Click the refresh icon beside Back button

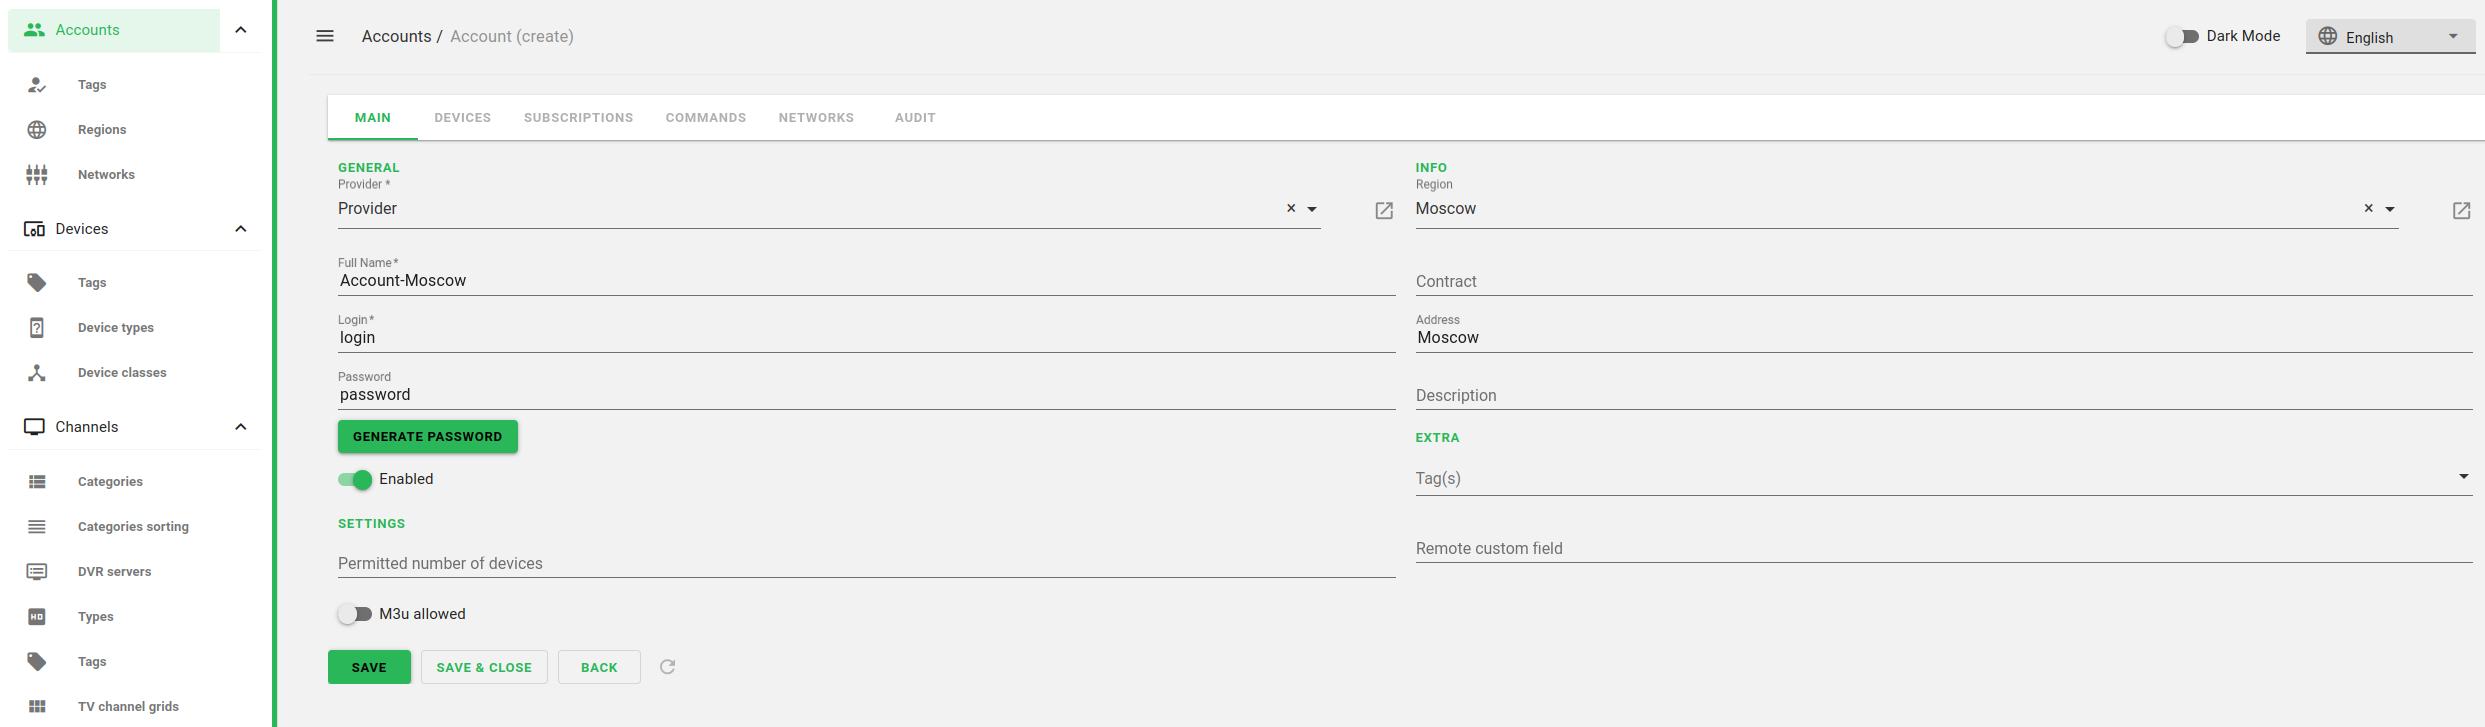coord(668,667)
